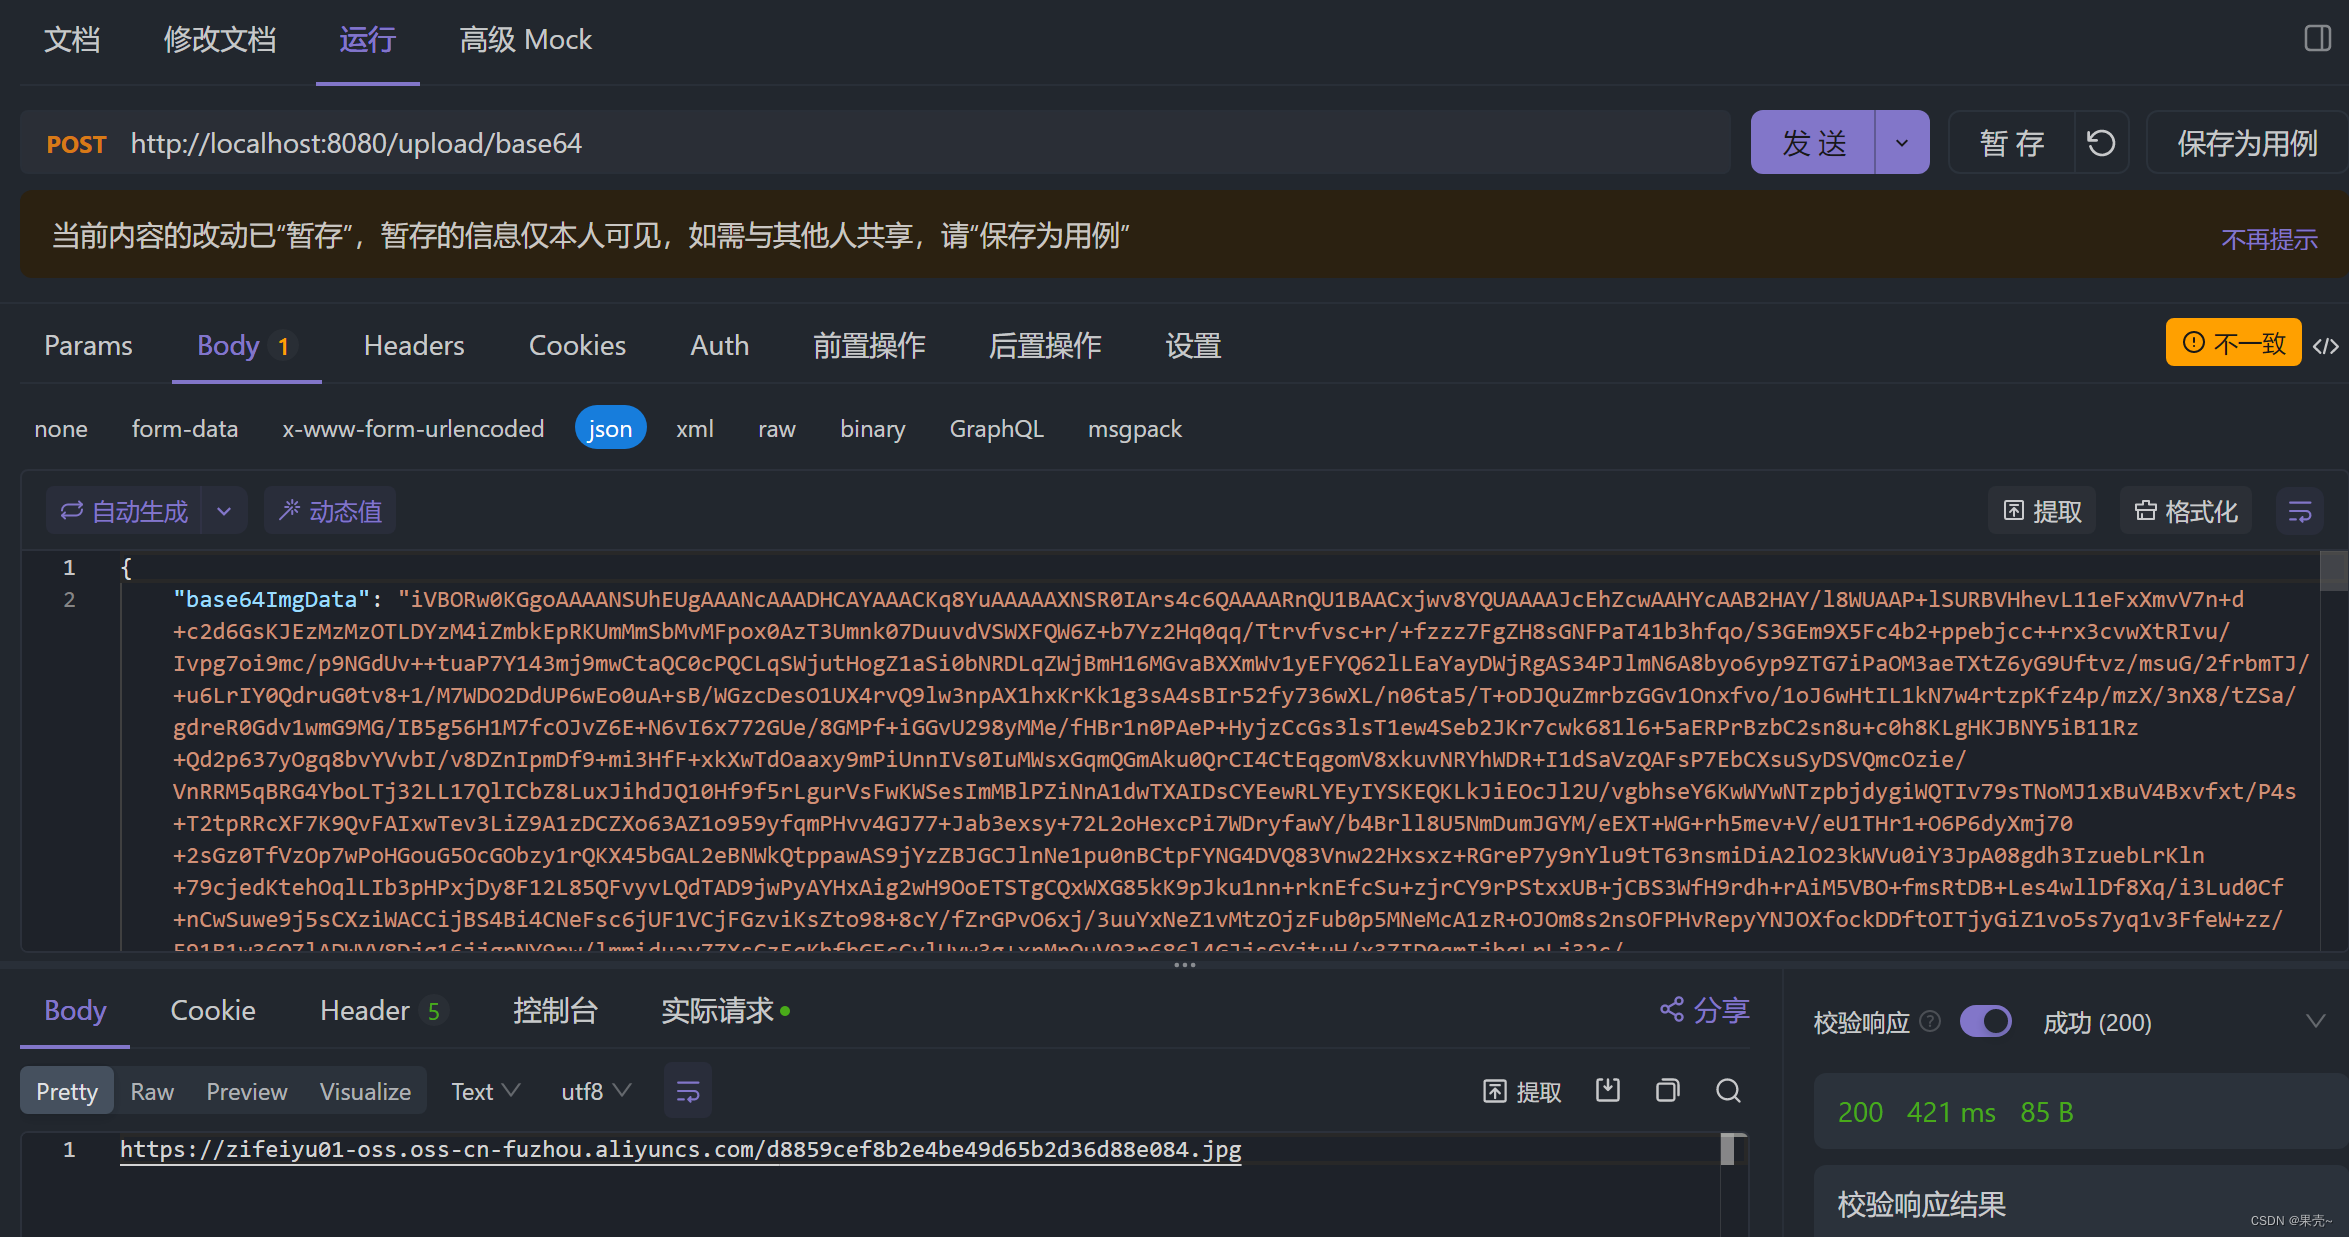The image size is (2349, 1237).
Task: Select the none body type
Action: (61, 429)
